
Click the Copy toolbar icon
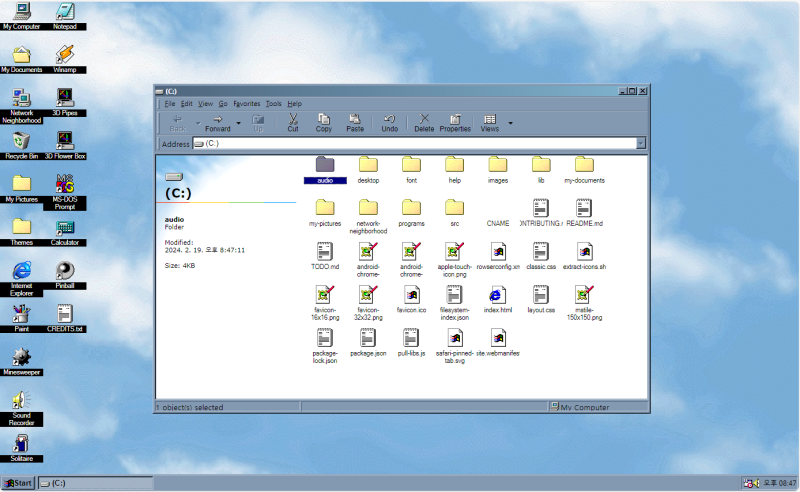tap(323, 123)
